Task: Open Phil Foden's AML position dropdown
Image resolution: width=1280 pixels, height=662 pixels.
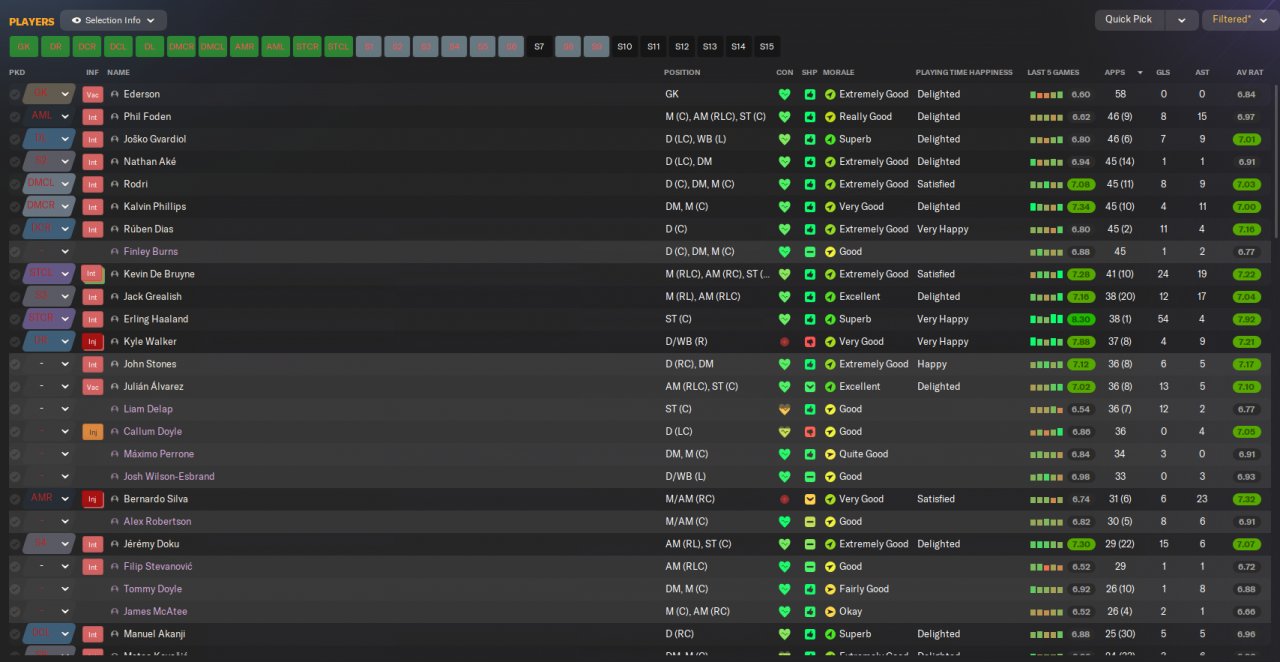Action: tap(50, 117)
